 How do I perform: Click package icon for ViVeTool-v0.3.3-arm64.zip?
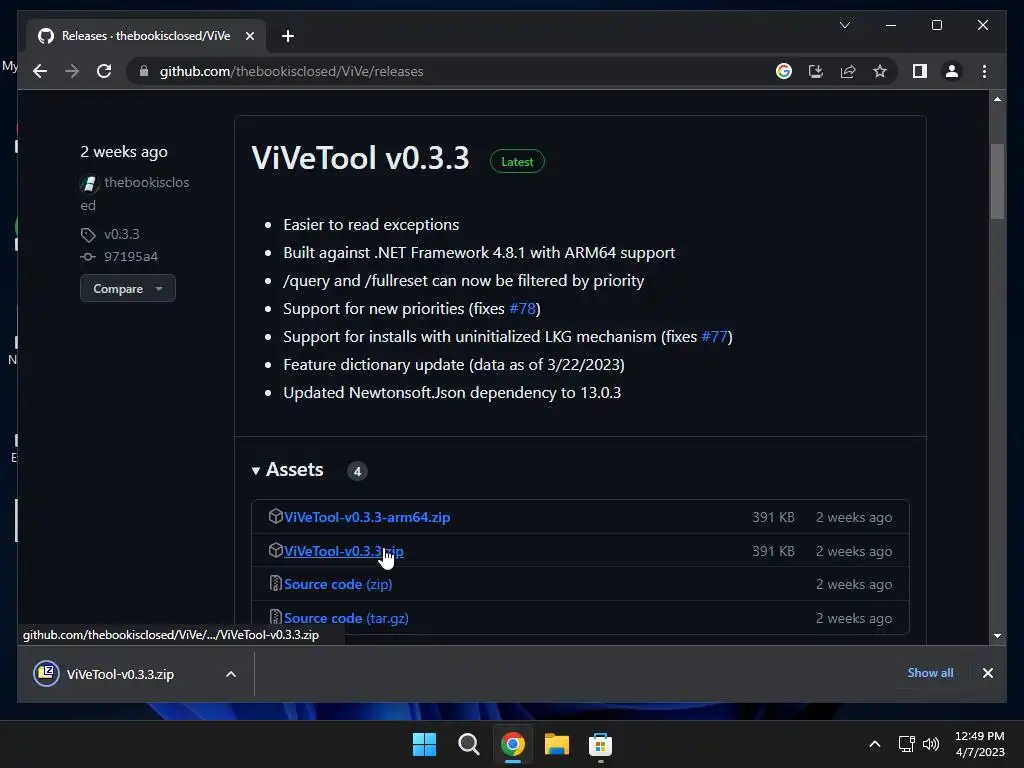[x=276, y=517]
